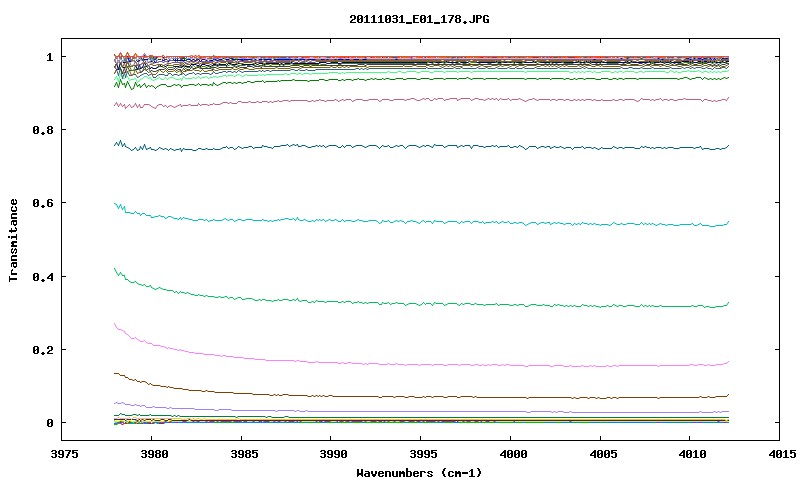Click the x-axis tick label 4010
This screenshot has height=480, width=800.
(692, 454)
